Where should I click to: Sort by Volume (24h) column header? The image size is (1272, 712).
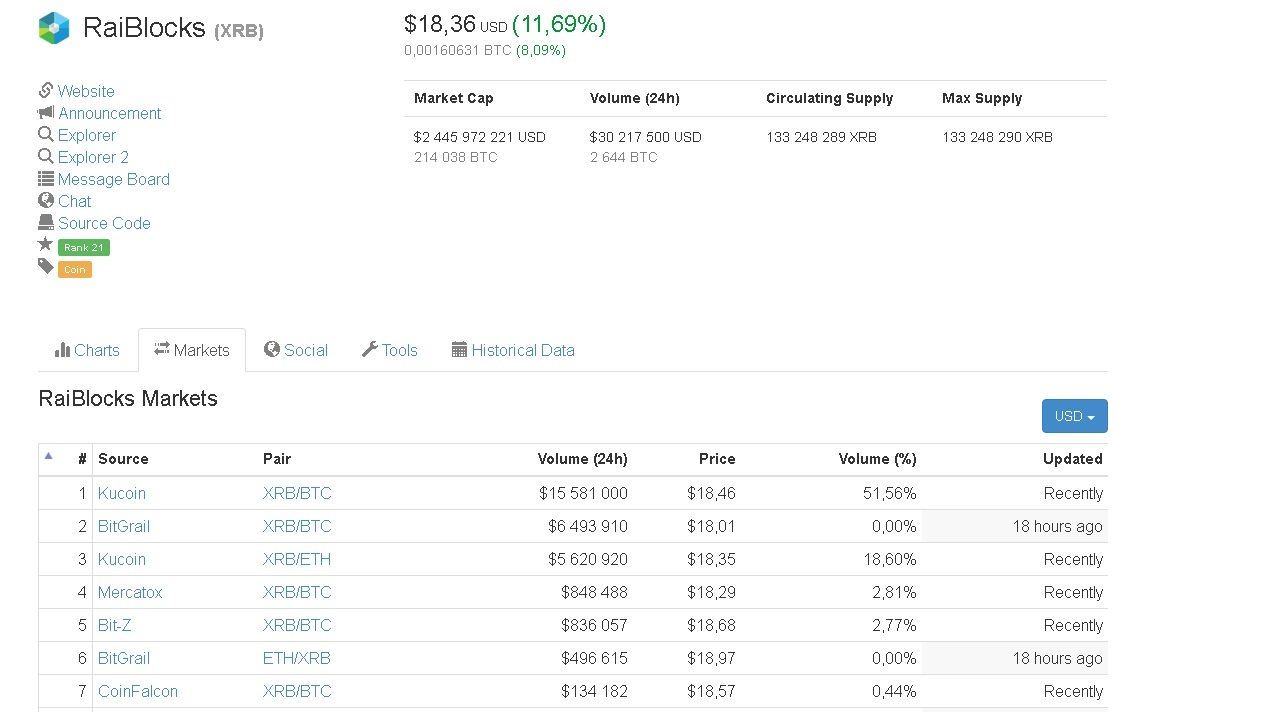(583, 459)
